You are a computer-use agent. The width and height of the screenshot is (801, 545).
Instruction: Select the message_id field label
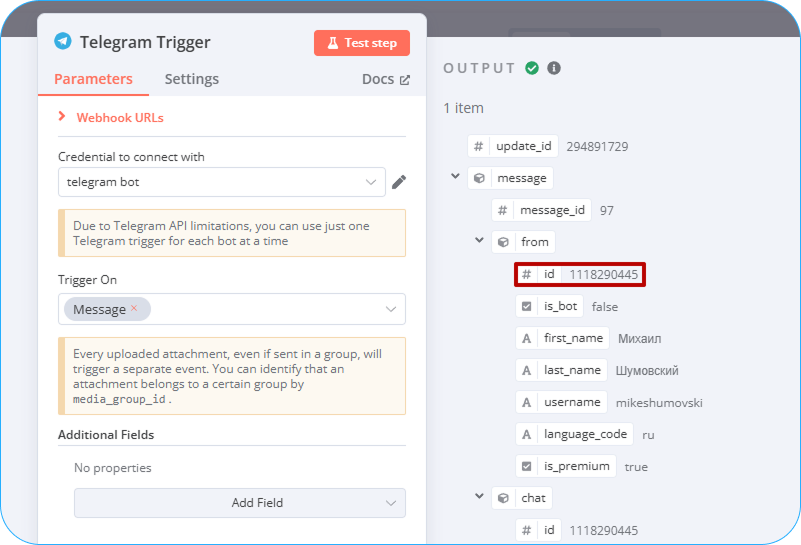[x=552, y=210]
